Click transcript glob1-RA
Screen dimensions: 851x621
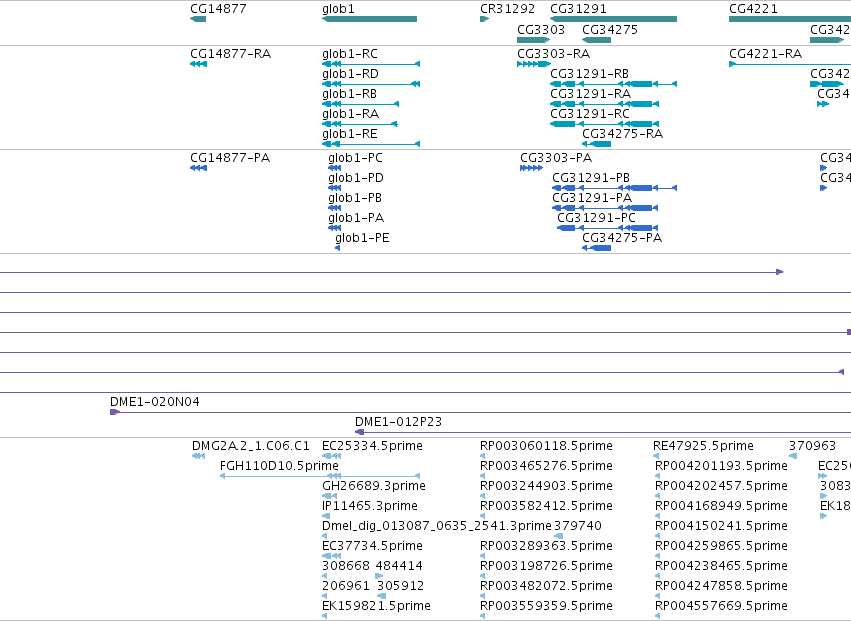(351, 114)
